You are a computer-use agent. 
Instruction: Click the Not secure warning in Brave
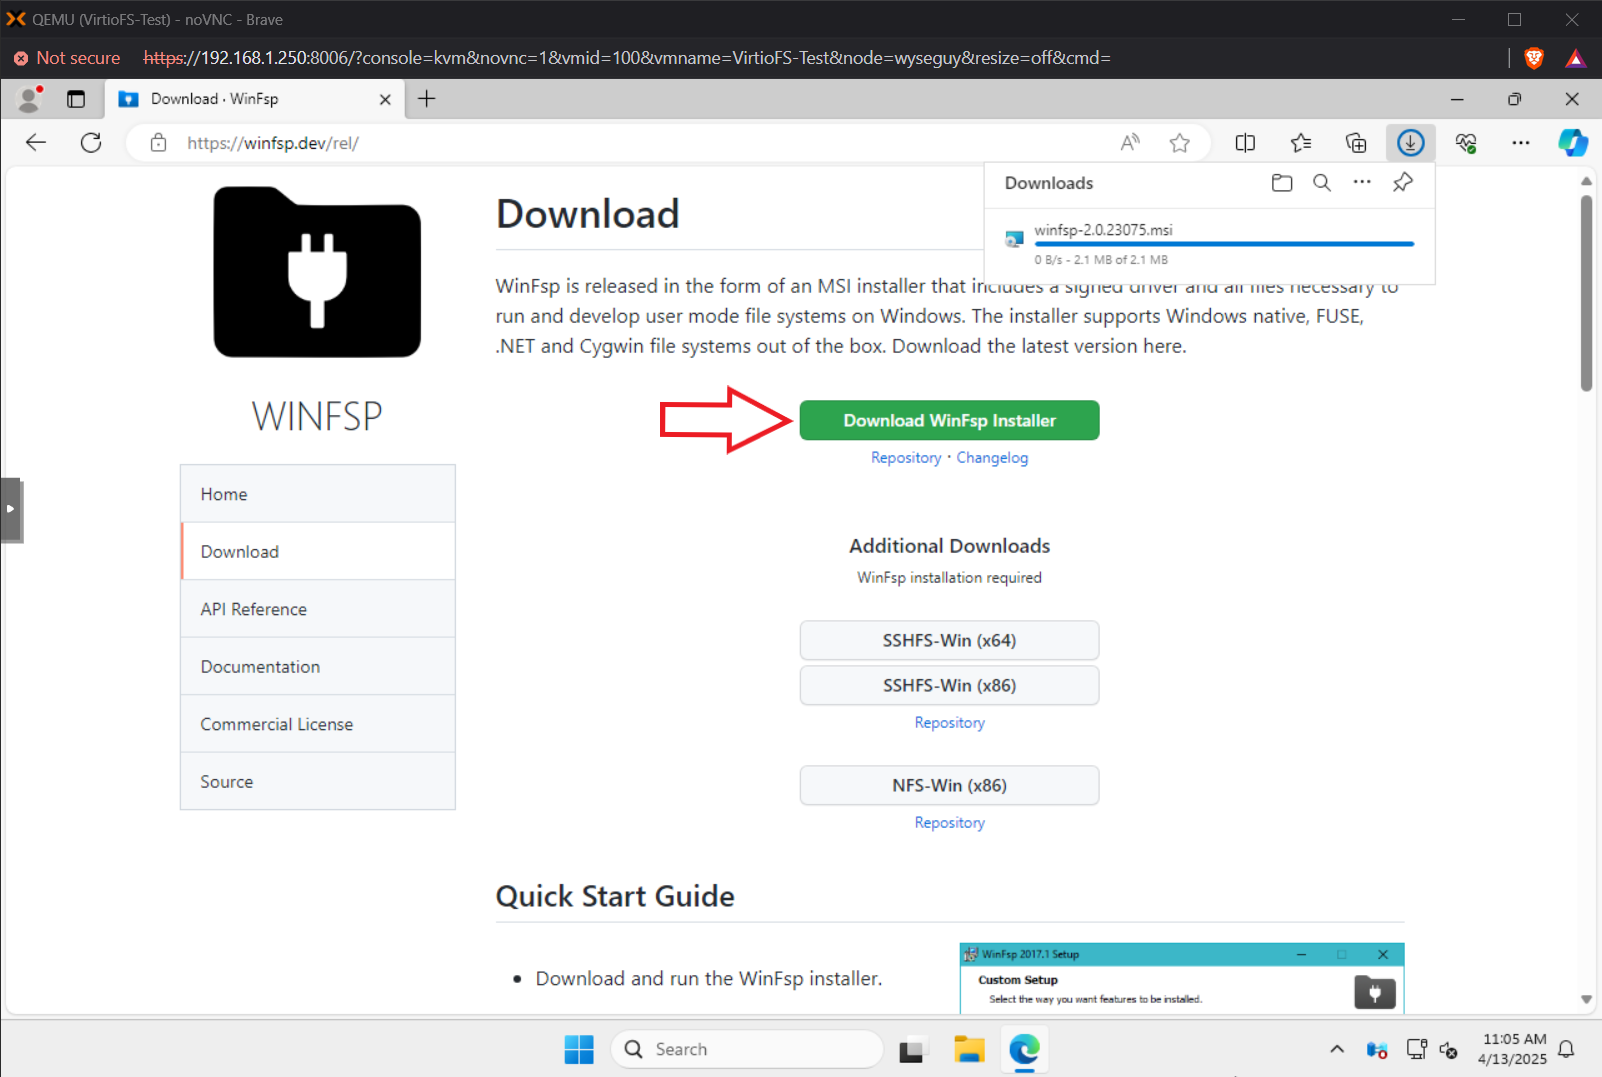[x=68, y=58]
